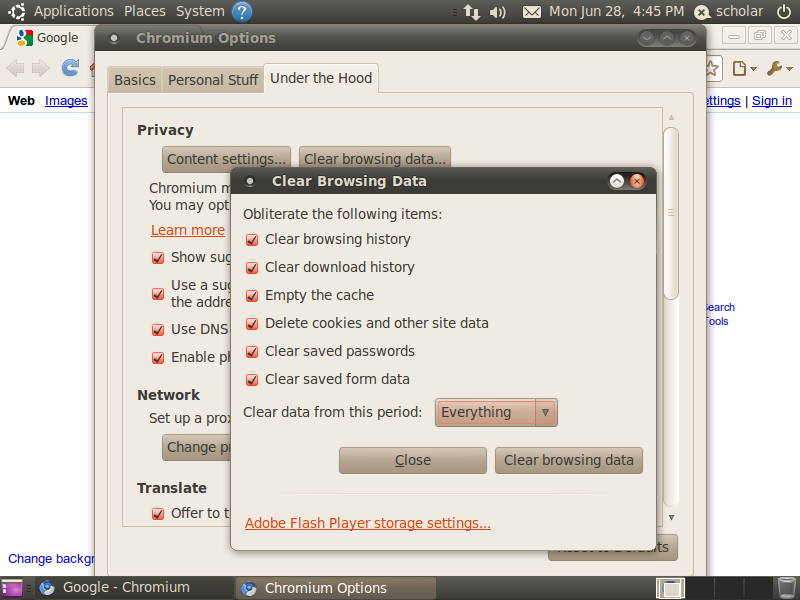Screen dimensions: 800x600
Task: Click Sign in link on Google page
Action: [771, 101]
